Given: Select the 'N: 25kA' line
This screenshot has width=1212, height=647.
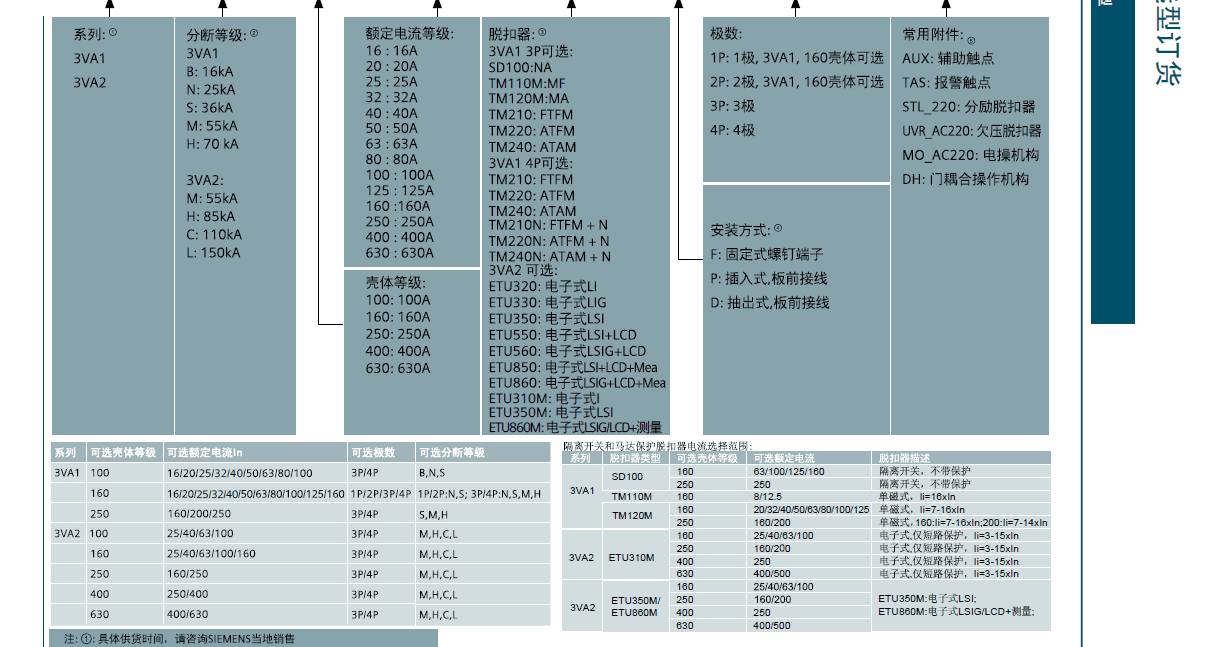Looking at the screenshot, I should (211, 90).
